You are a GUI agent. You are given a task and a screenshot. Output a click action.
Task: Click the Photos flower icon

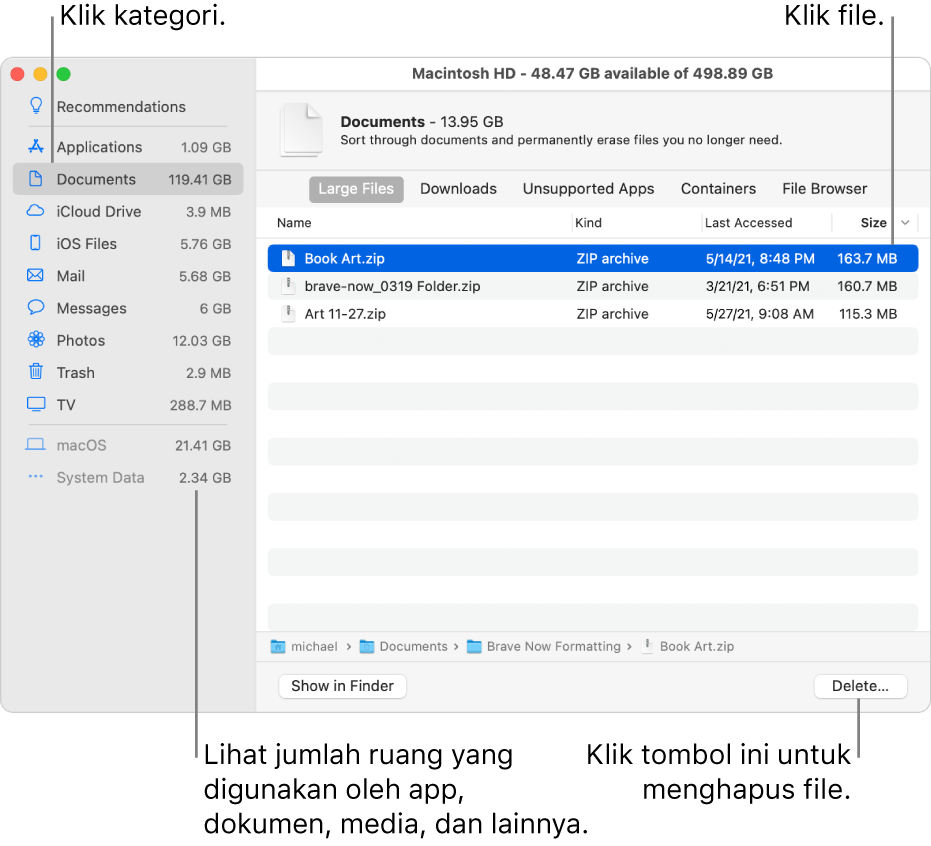[x=36, y=340]
